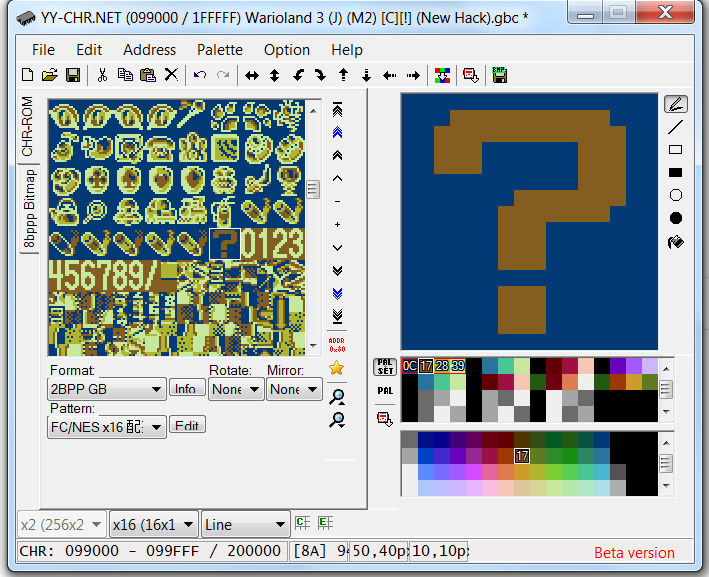
Task: Open the Format 2BPP GB dropdown
Action: 107,389
